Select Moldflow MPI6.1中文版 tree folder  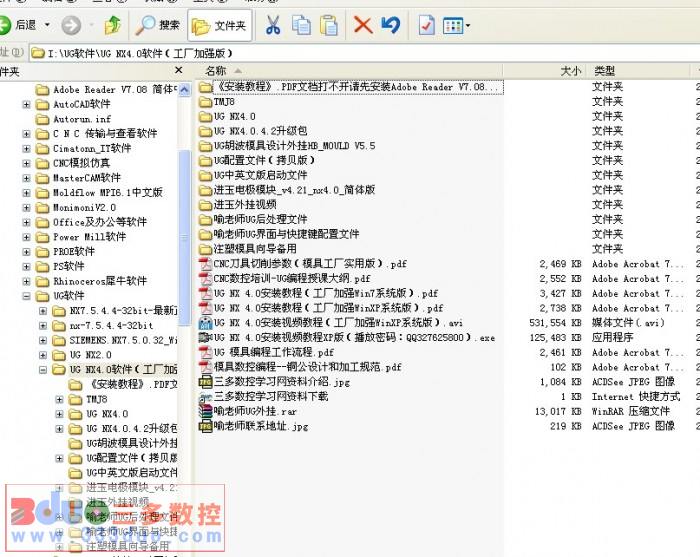click(99, 193)
